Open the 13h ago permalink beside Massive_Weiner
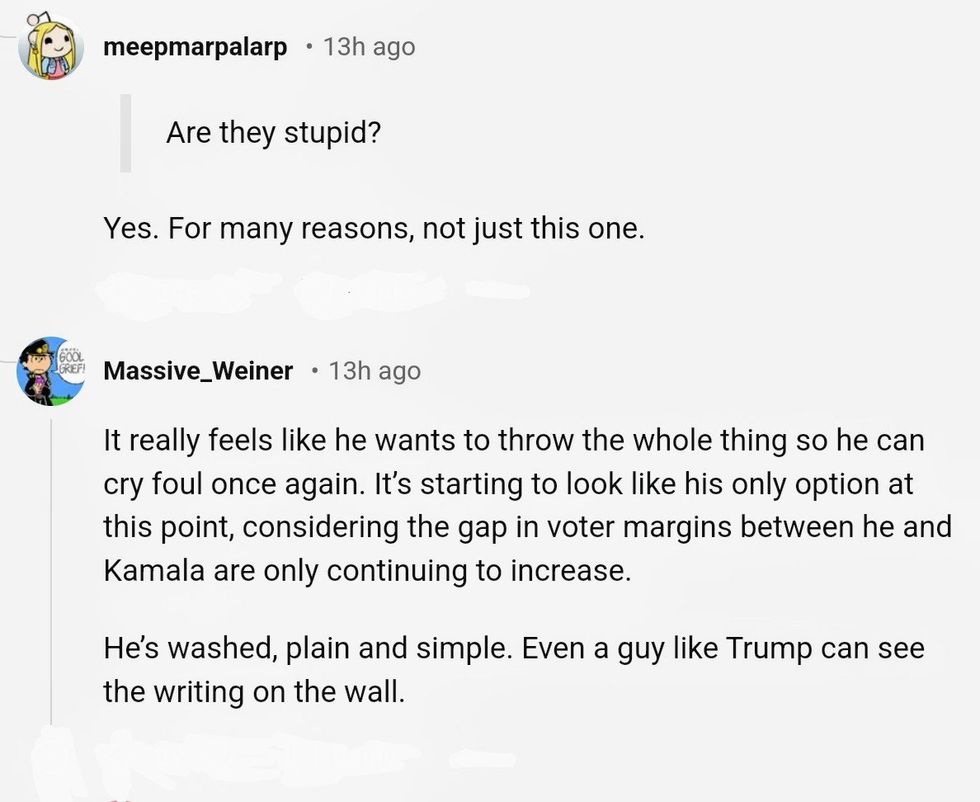980x802 pixels. (x=374, y=371)
